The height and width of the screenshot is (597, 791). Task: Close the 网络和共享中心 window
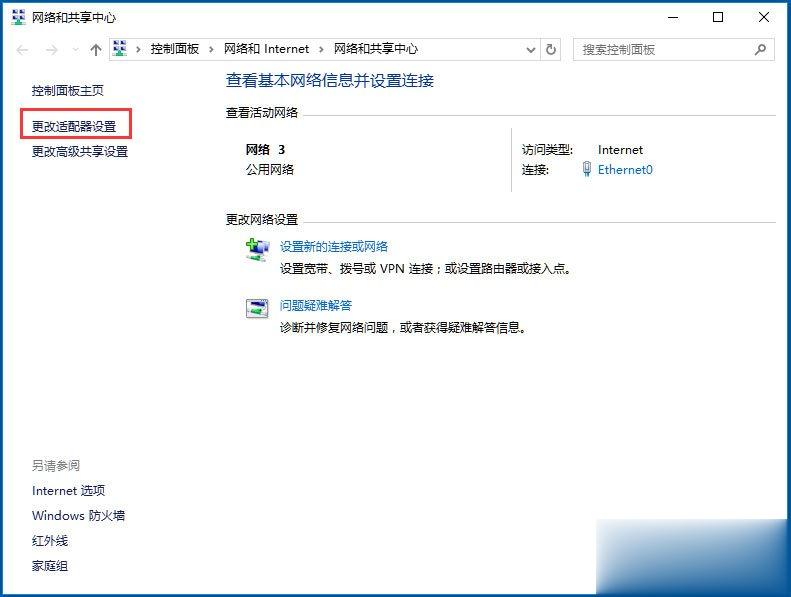coord(764,17)
